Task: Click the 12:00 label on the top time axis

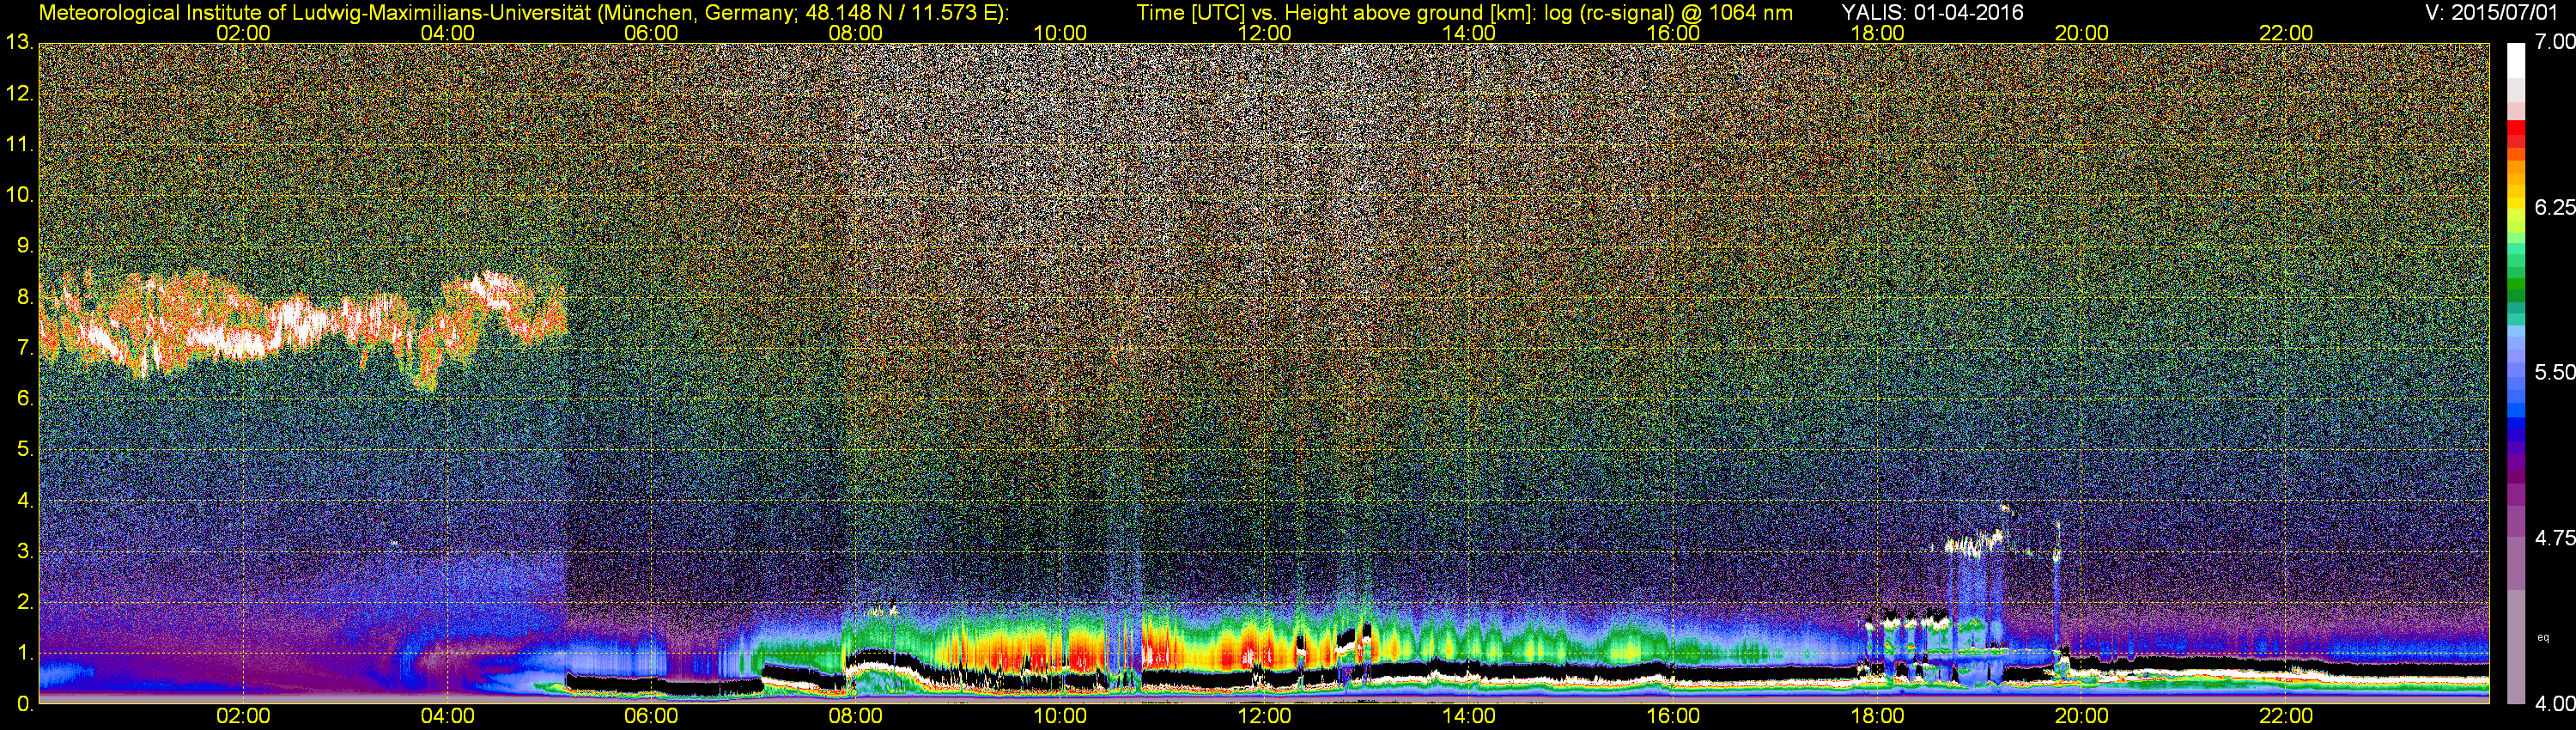Action: pyautogui.click(x=1264, y=33)
